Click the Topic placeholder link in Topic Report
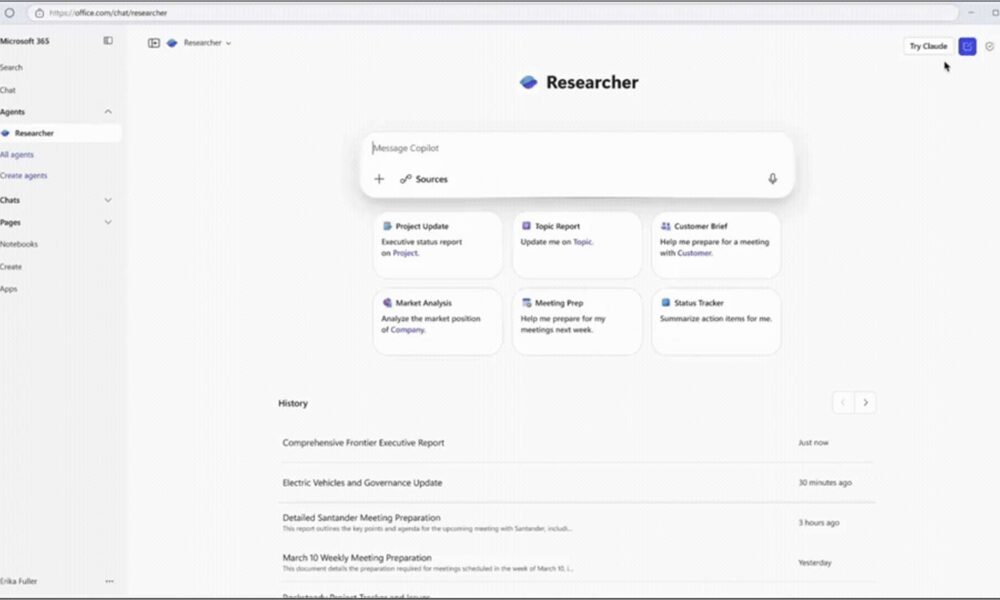The height and width of the screenshot is (600, 1000). coord(582,242)
